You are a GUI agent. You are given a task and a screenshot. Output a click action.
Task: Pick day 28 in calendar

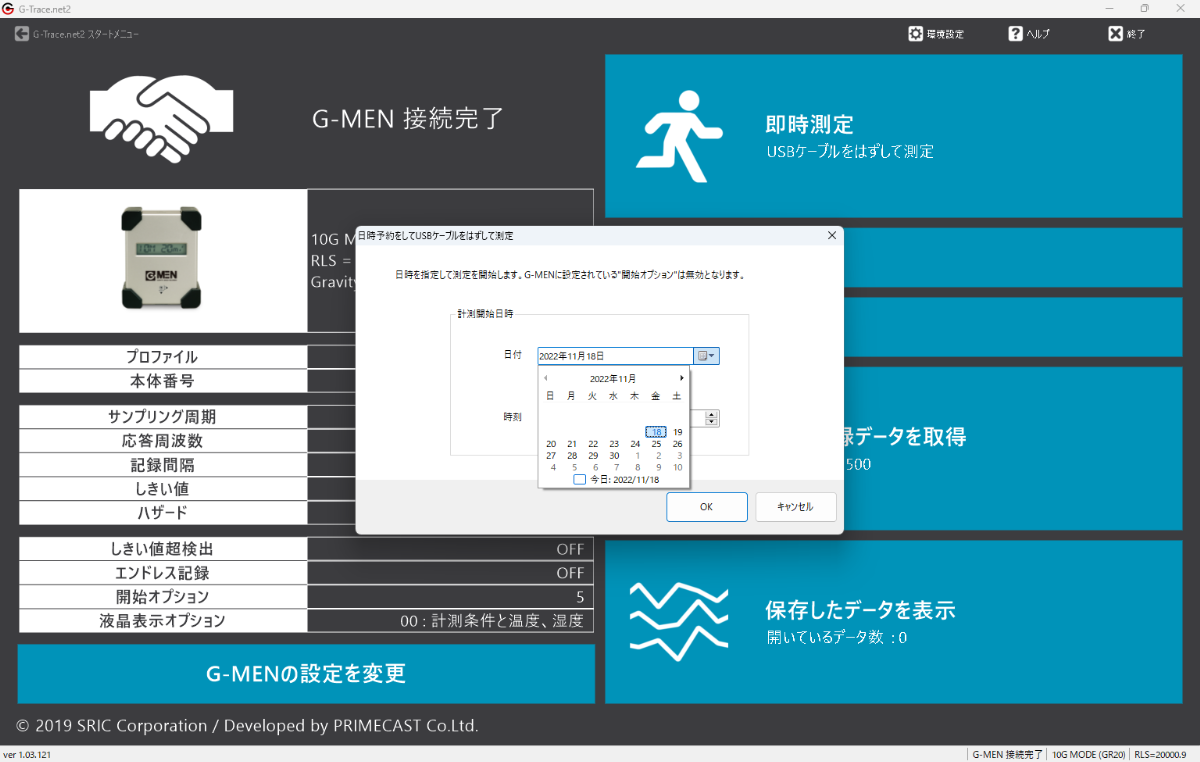point(572,455)
